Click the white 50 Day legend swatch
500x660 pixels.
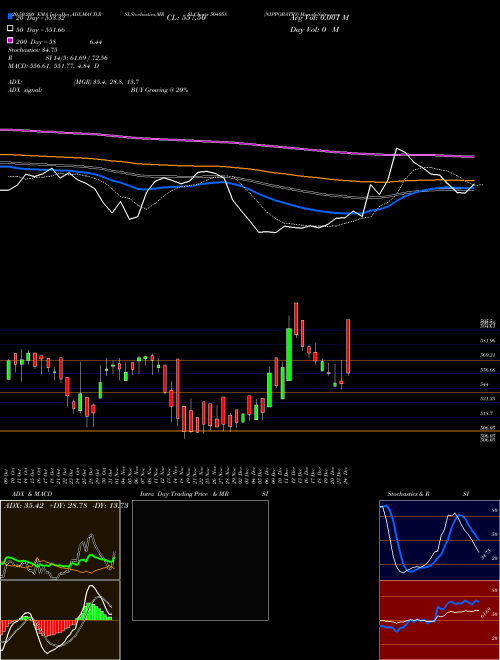[x=11, y=29]
